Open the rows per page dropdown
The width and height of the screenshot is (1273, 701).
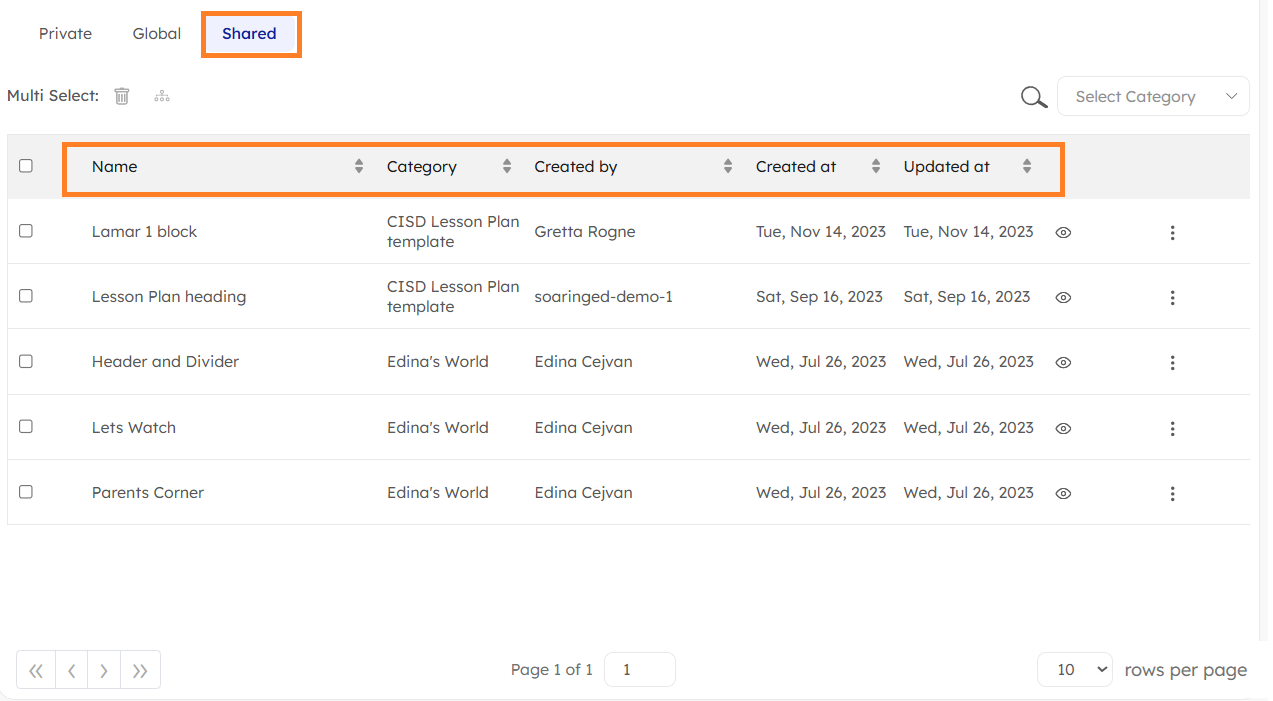pos(1074,670)
